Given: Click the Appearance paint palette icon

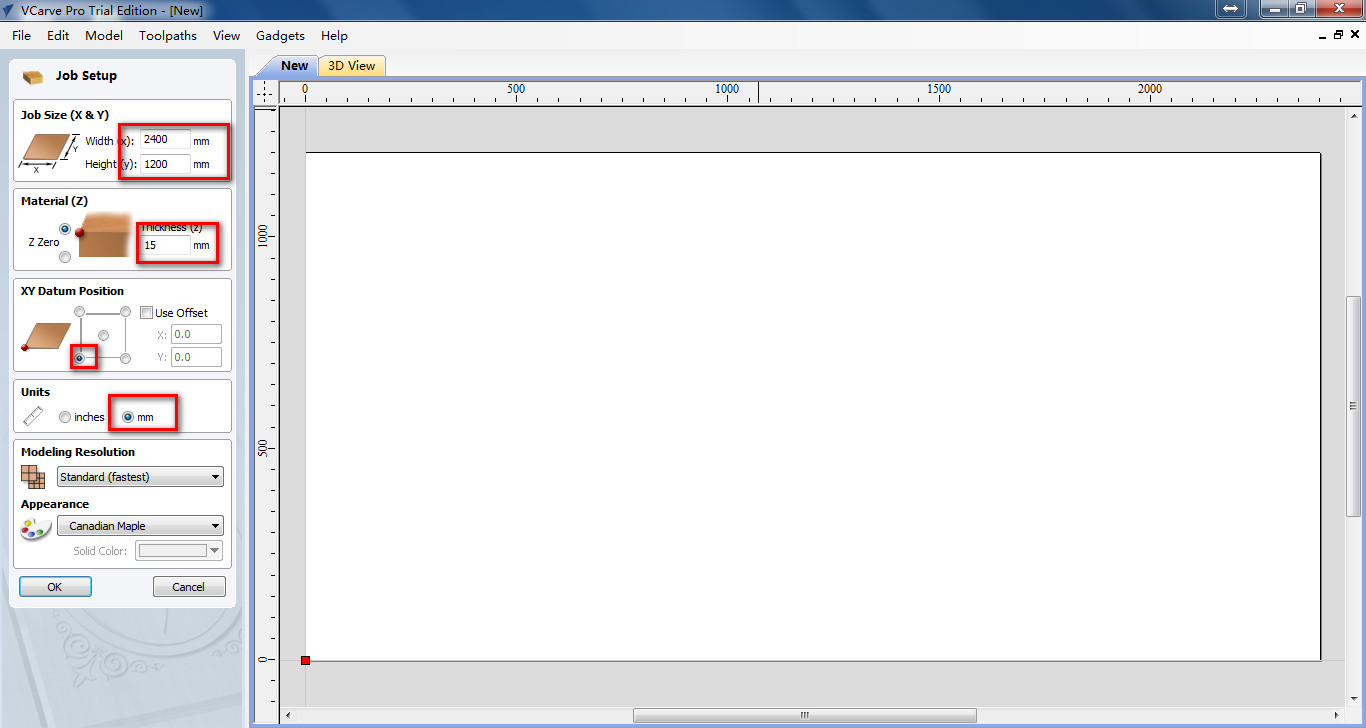Looking at the screenshot, I should point(35,528).
